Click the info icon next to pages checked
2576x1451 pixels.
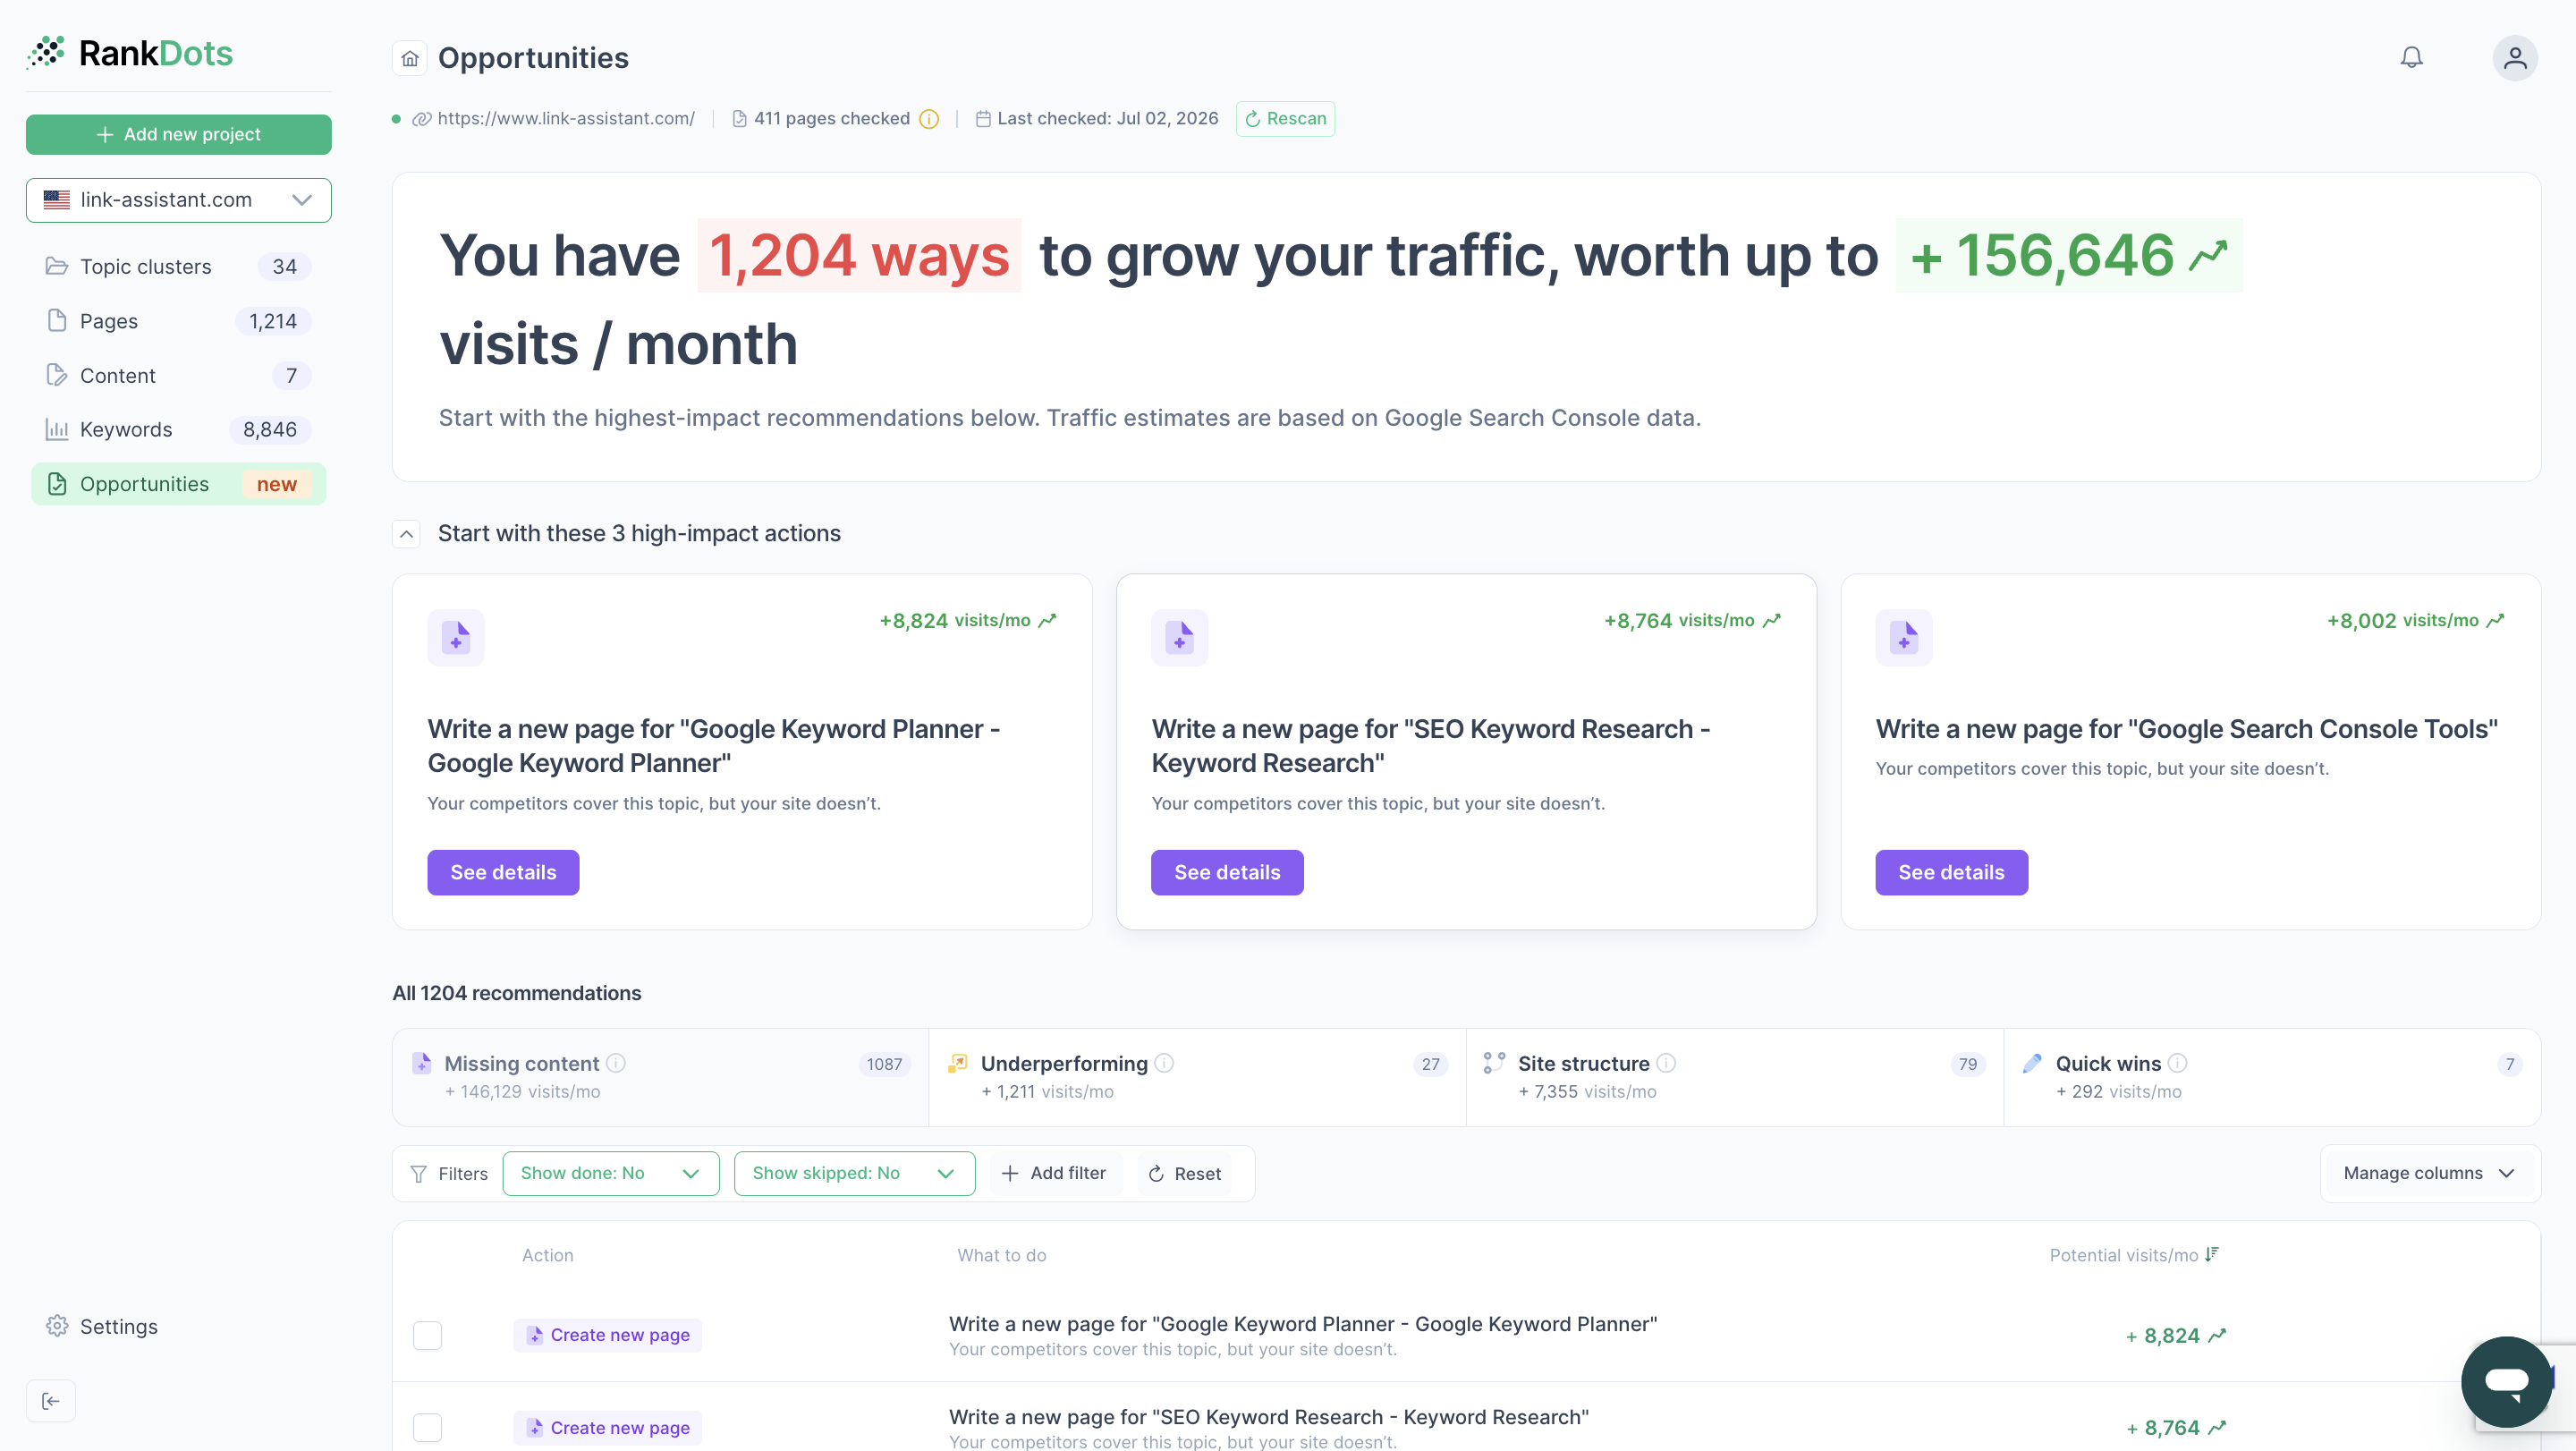click(x=929, y=119)
